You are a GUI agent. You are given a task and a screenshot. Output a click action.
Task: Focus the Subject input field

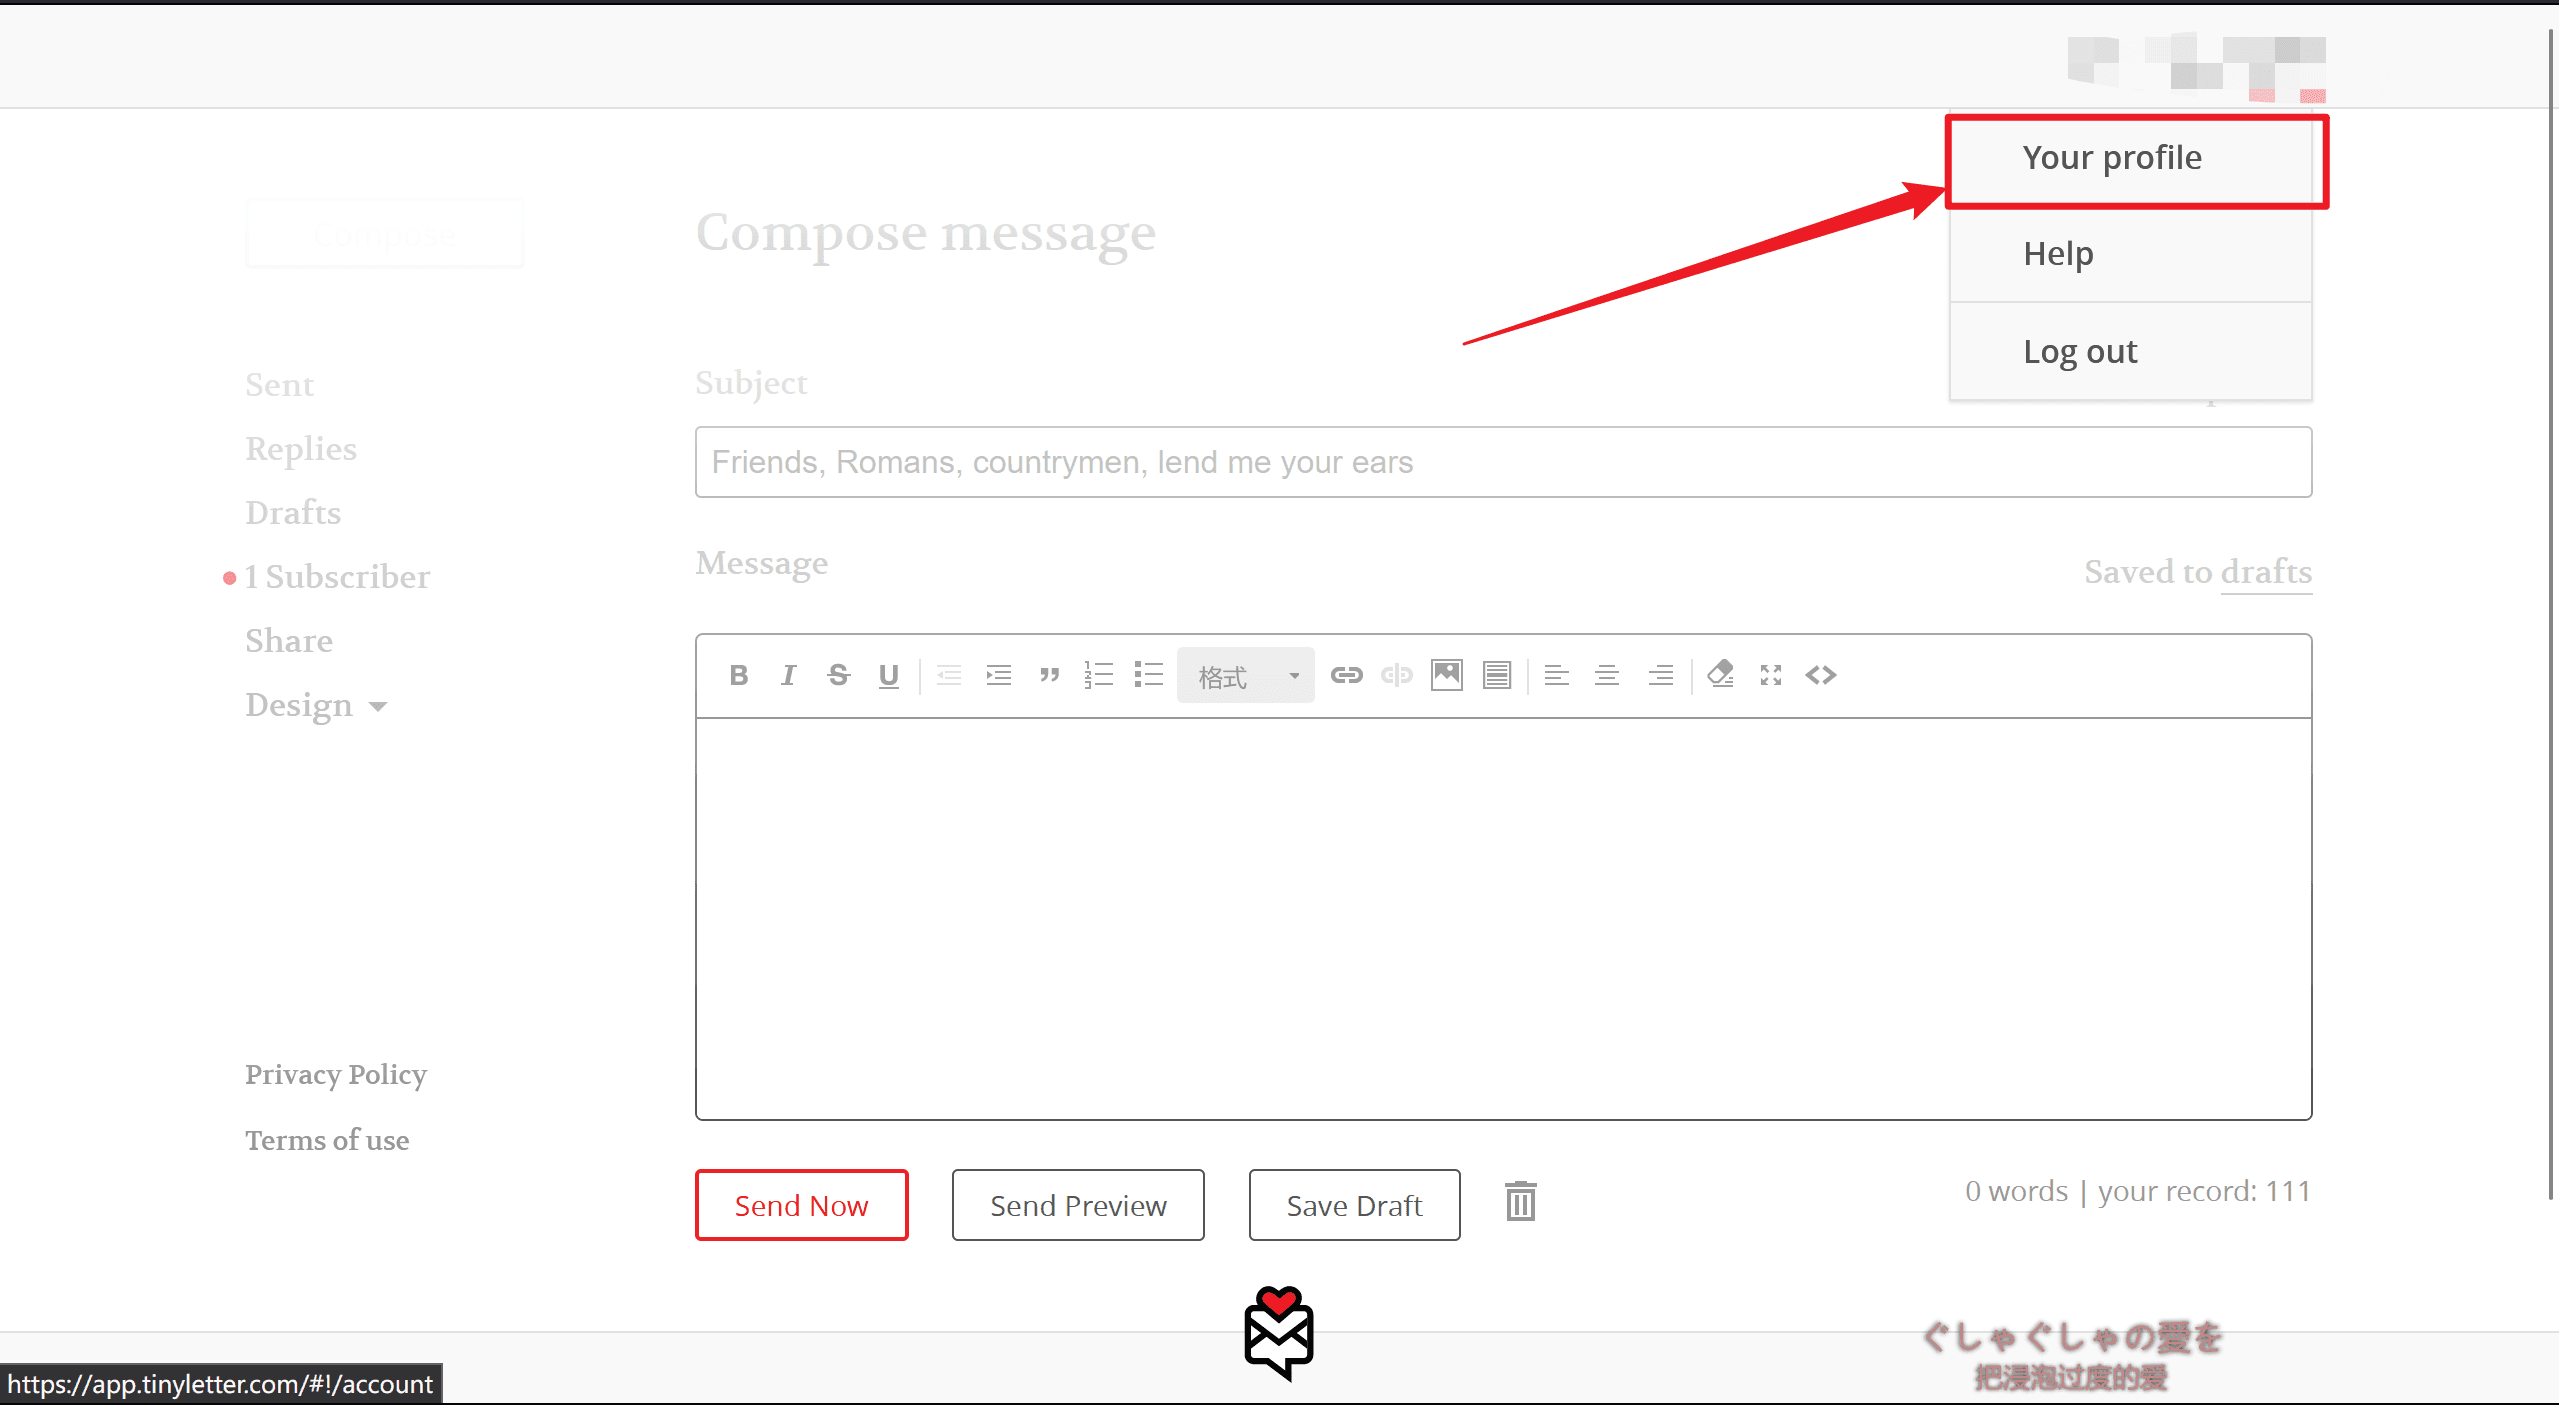(x=1503, y=462)
